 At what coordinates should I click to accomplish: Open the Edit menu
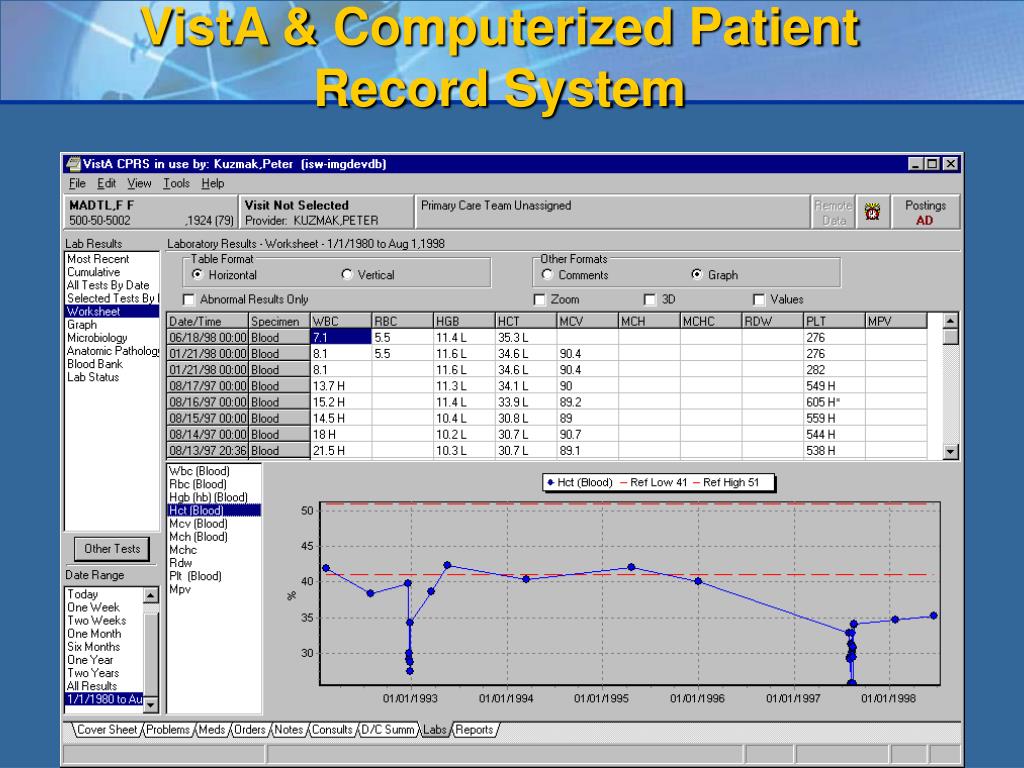coord(106,184)
